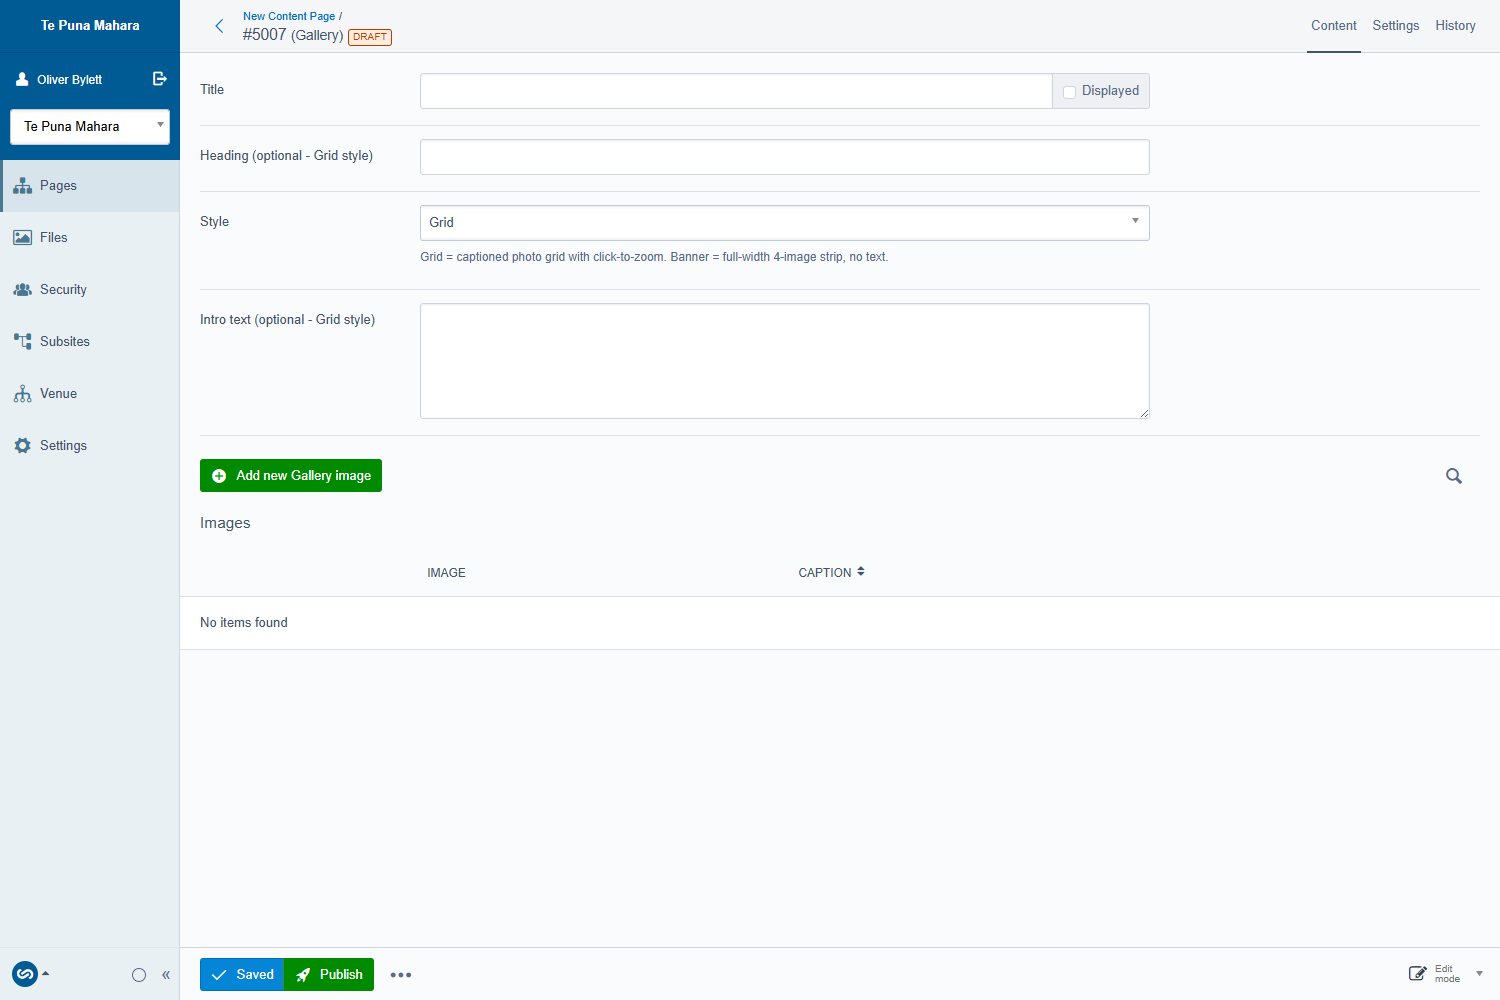1500x1000 pixels.
Task: Click the Heading input field
Action: (x=785, y=157)
